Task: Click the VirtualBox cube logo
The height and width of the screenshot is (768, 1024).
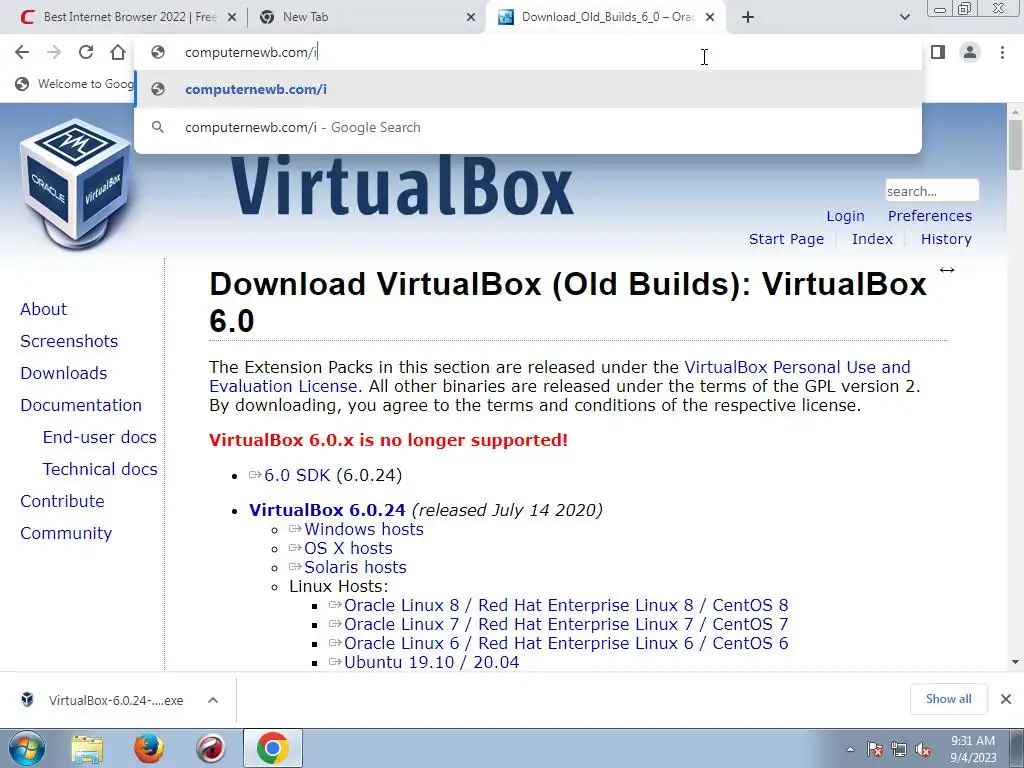Action: point(75,184)
